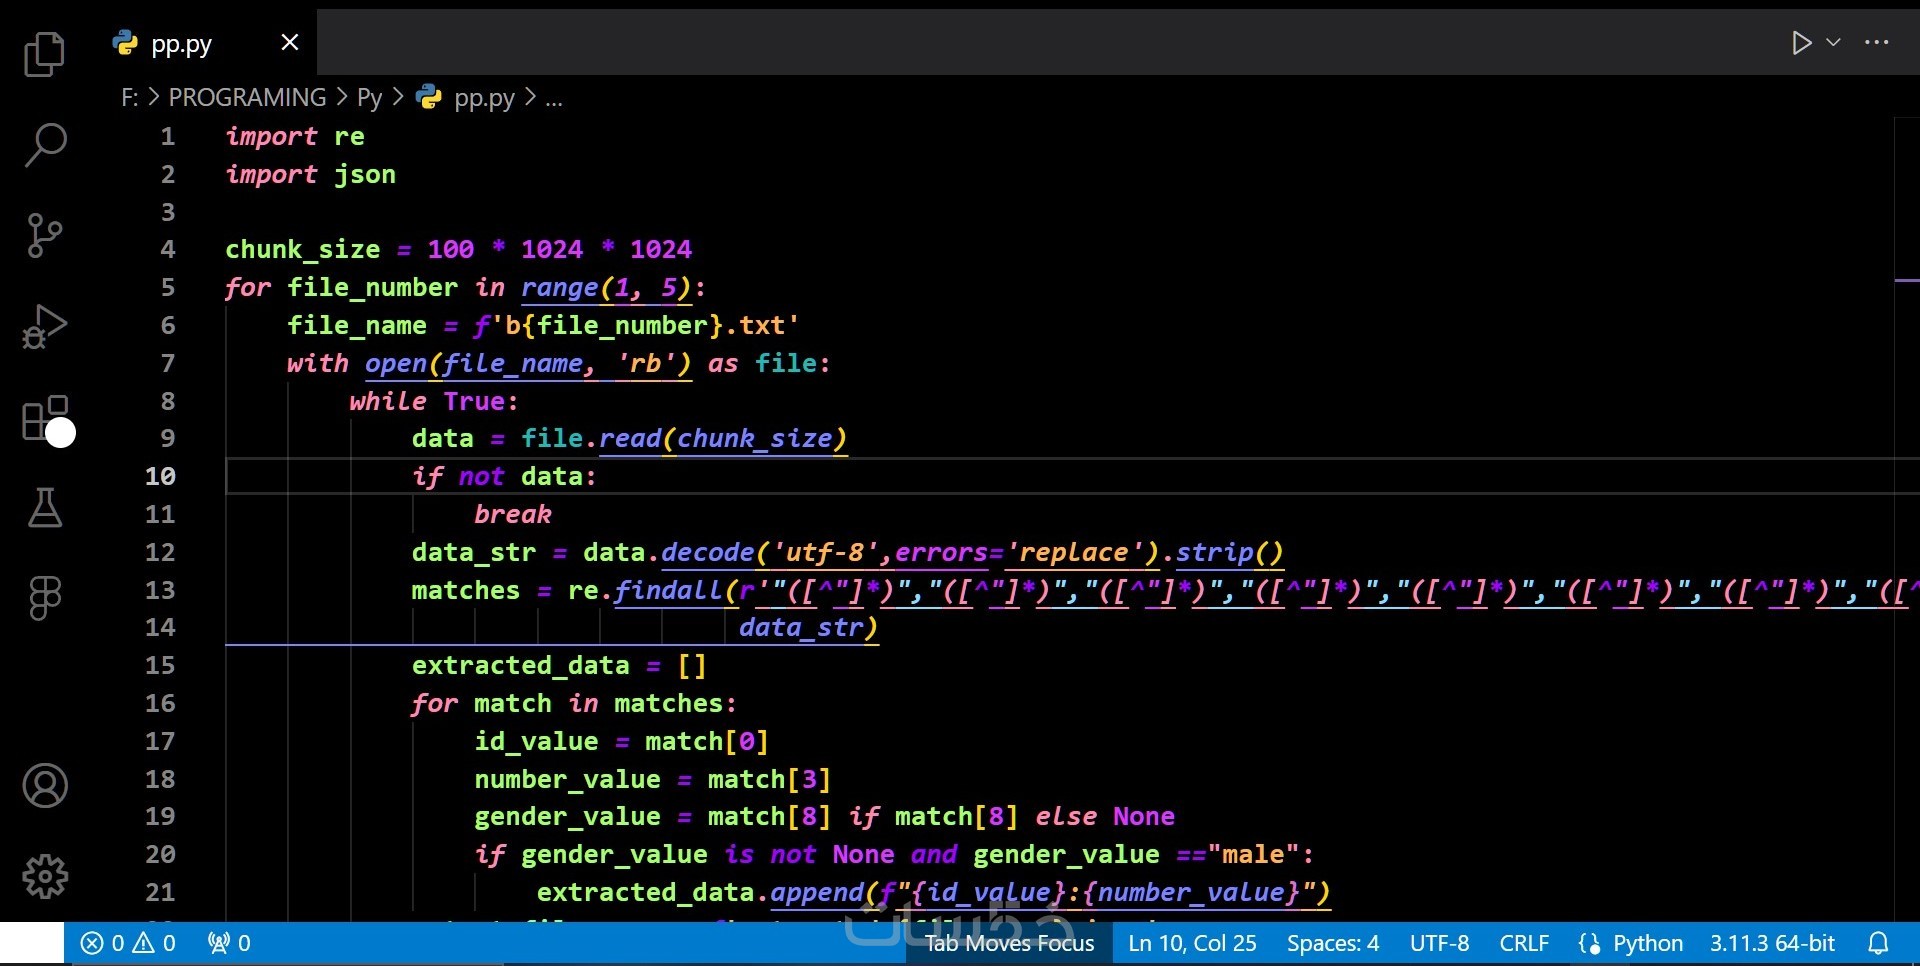
Task: Open the Manage gear menu
Action: [x=45, y=877]
